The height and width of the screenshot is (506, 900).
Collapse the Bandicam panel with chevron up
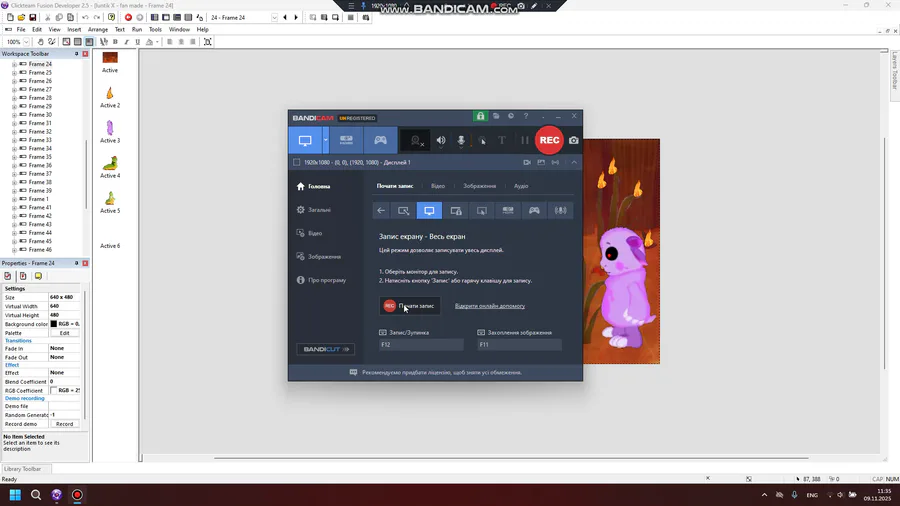pyautogui.click(x=574, y=162)
